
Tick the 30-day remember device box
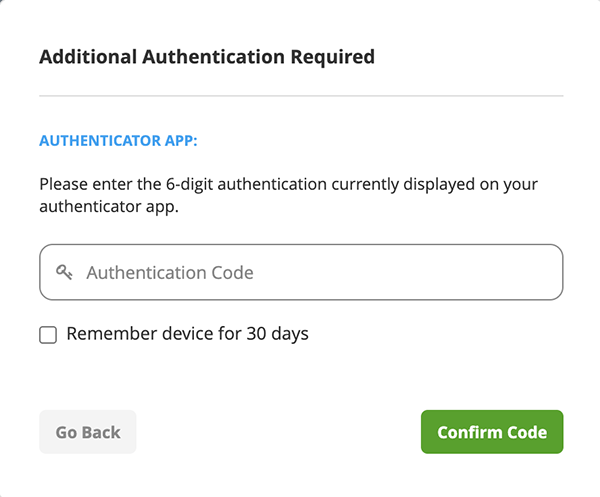[x=48, y=335]
